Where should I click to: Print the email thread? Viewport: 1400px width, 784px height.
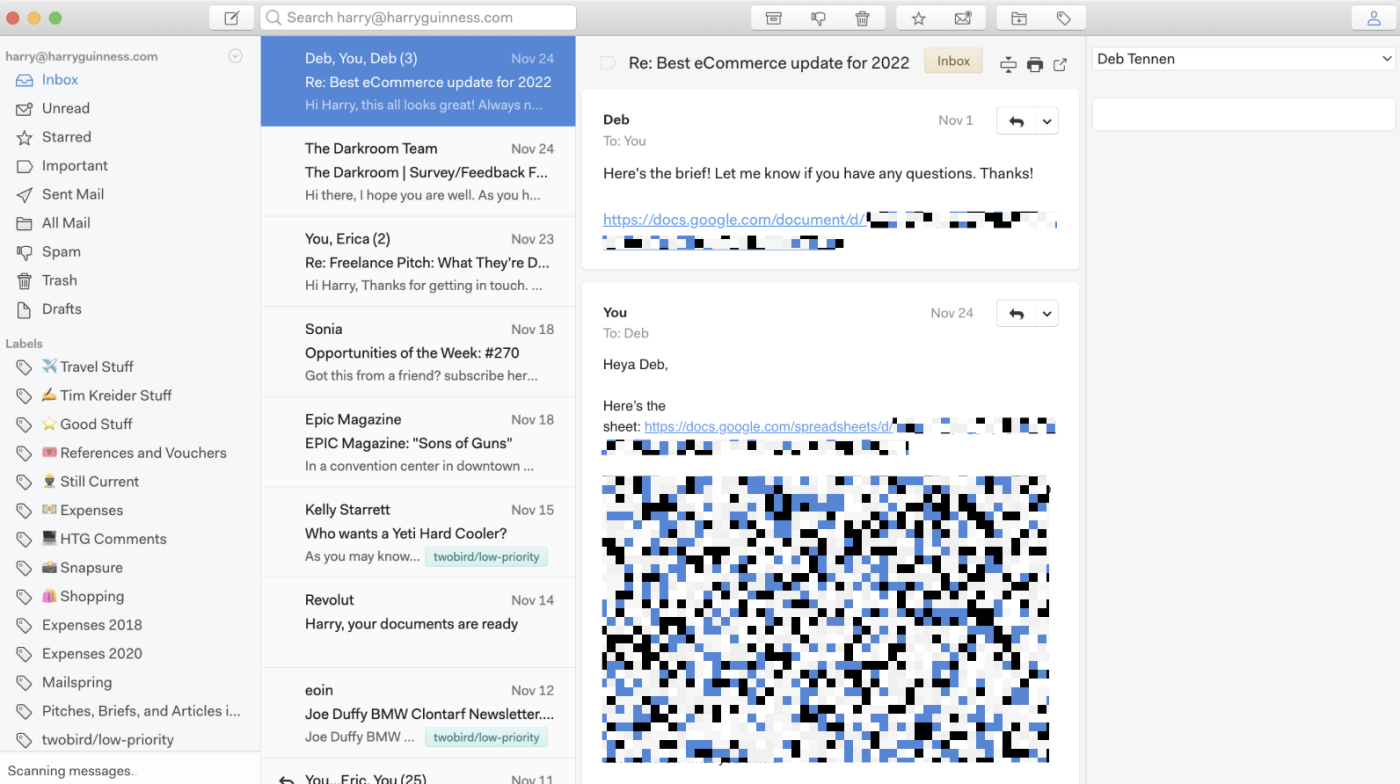click(1035, 64)
